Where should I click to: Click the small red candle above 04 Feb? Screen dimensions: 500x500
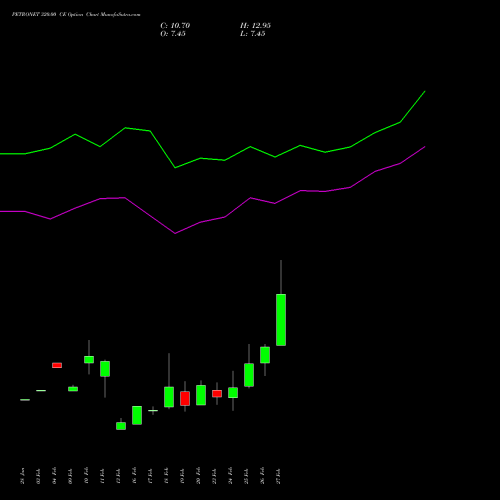click(57, 365)
